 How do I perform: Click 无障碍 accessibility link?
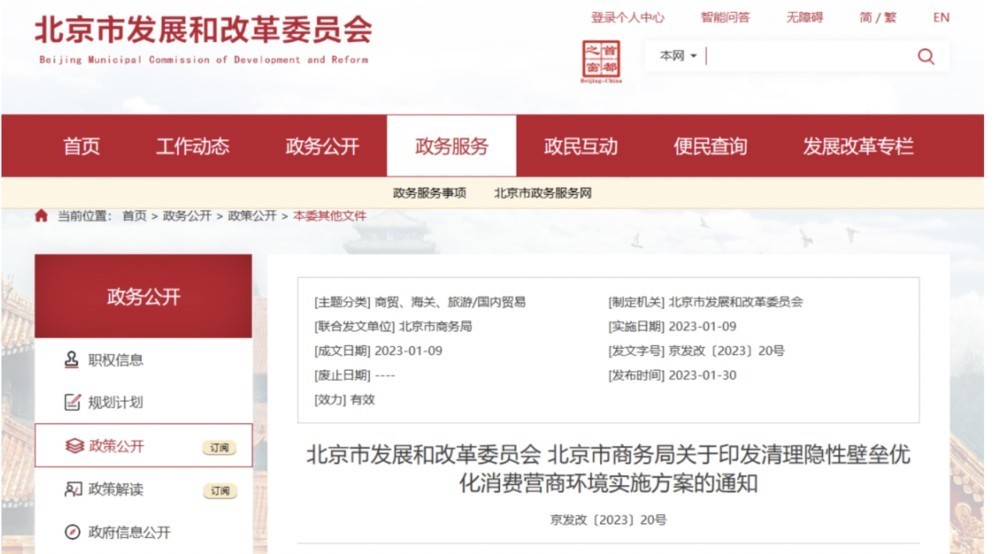point(804,18)
